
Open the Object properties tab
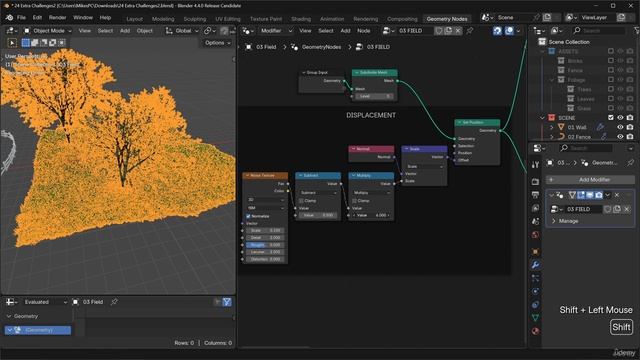pos(536,251)
